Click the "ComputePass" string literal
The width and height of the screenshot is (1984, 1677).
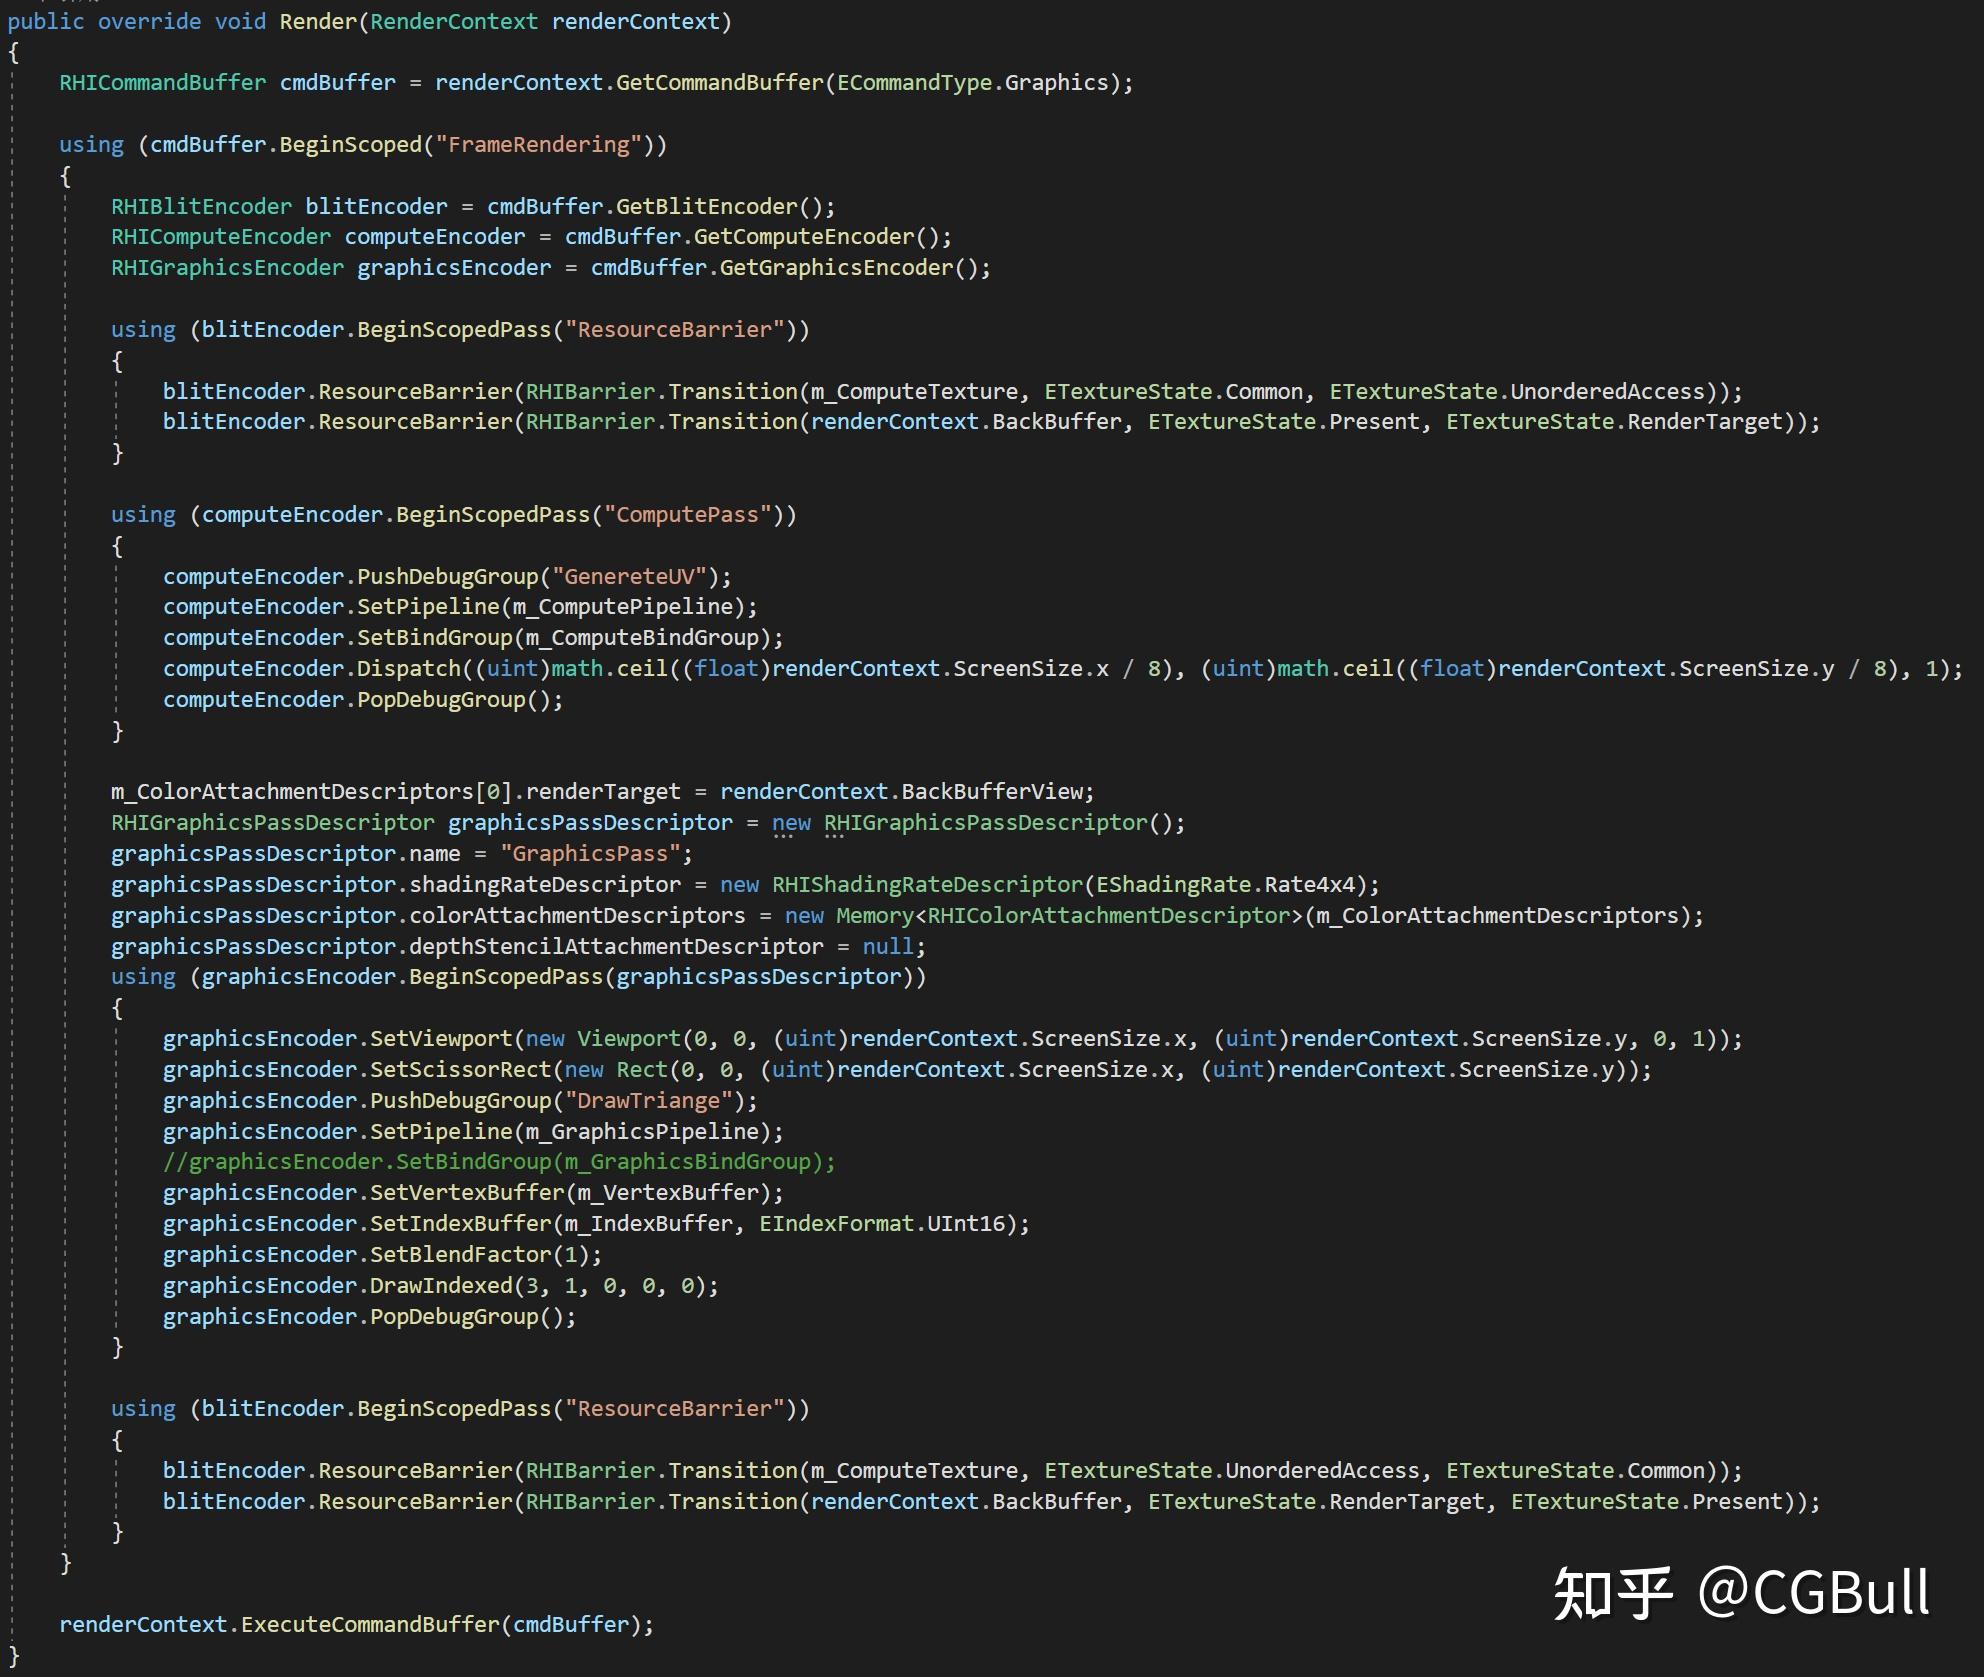pyautogui.click(x=687, y=514)
